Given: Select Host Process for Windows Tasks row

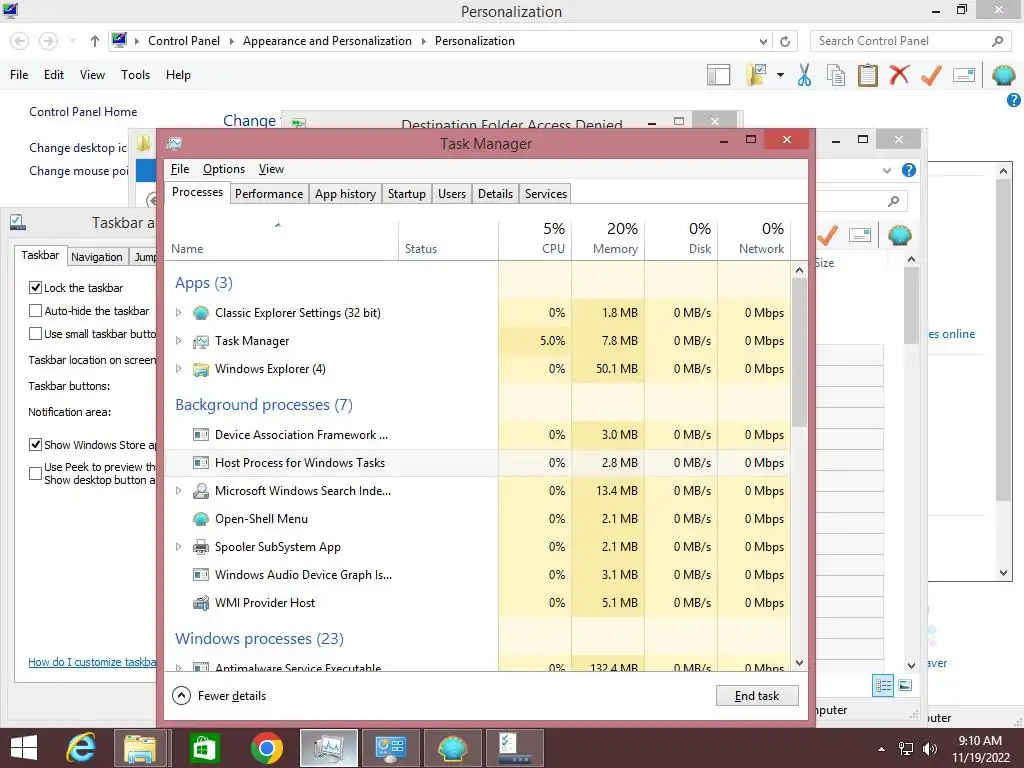Looking at the screenshot, I should [x=478, y=462].
